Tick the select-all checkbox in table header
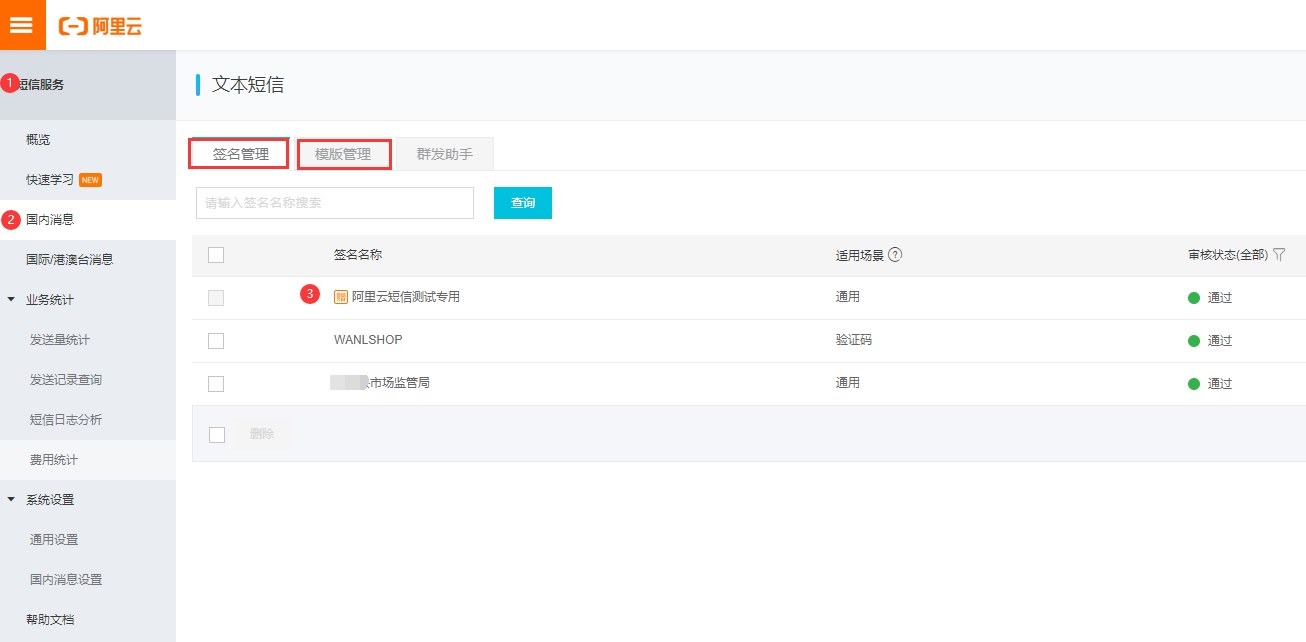Screen dimensions: 1306x642 216,255
